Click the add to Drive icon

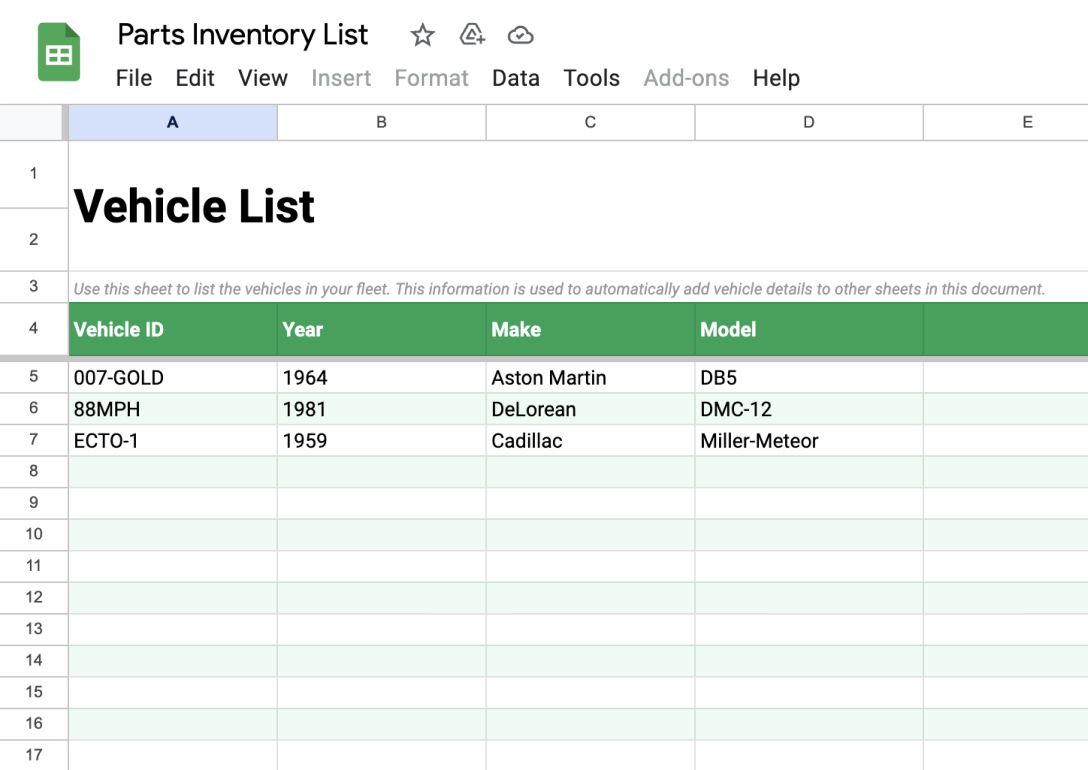pos(472,35)
